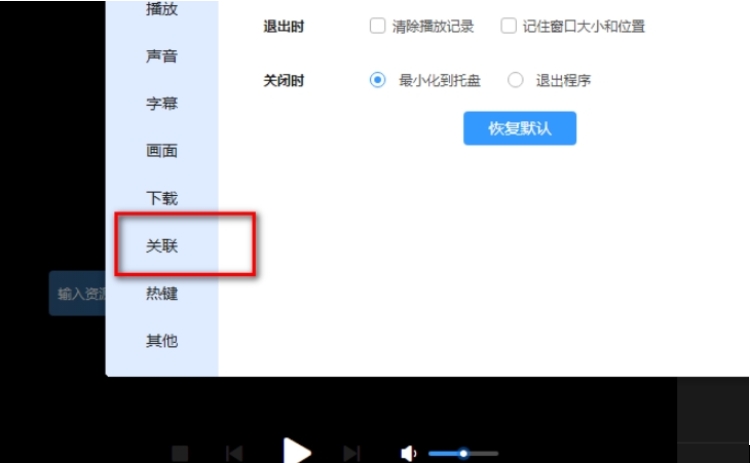
Task: Enable 清除播放记录 on exit
Action: point(377,26)
